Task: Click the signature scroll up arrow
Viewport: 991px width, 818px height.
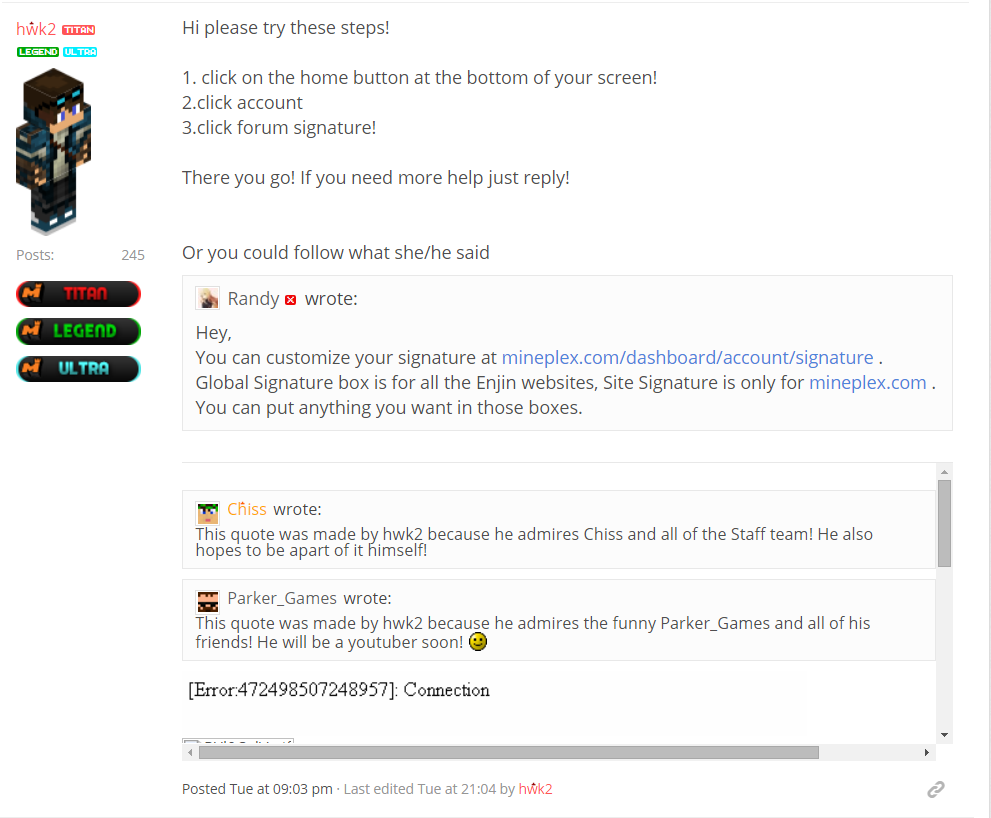Action: (944, 472)
